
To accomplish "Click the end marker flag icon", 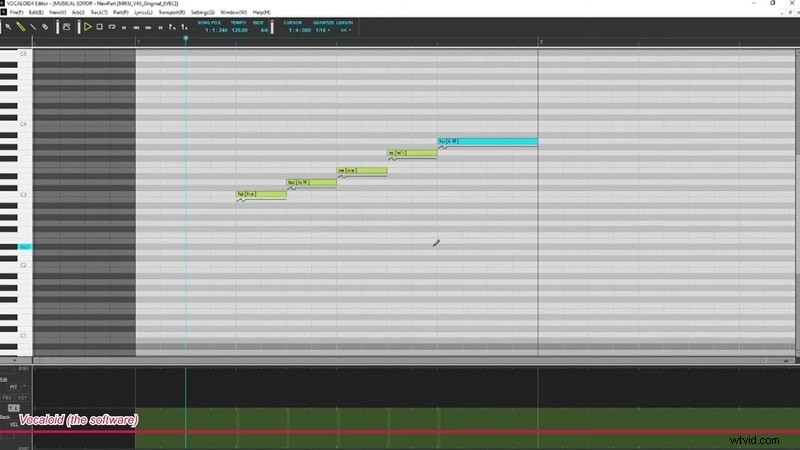I will pyautogui.click(x=184, y=27).
